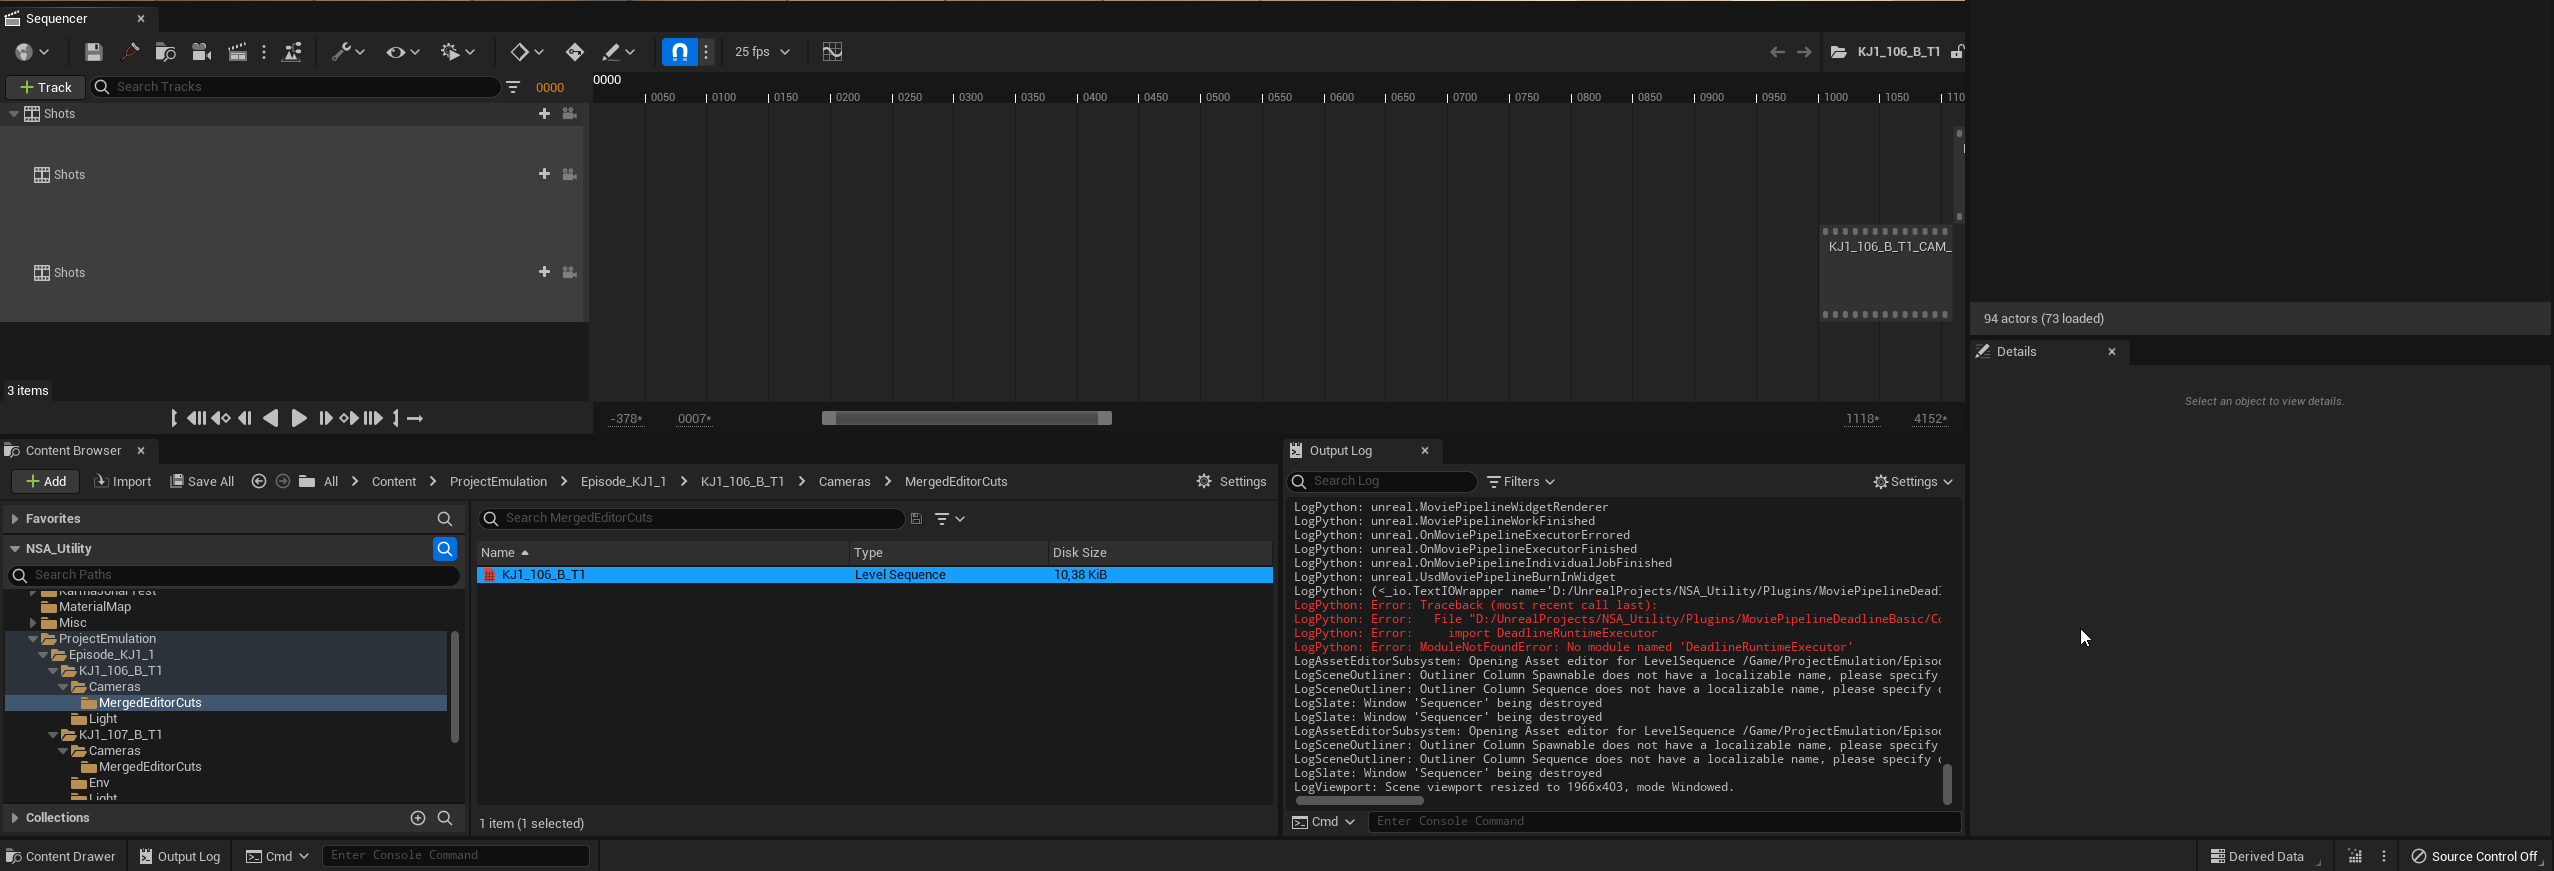Go back in the Sequencer sequence history
Screen dimensions: 2554x871
(x=1777, y=52)
